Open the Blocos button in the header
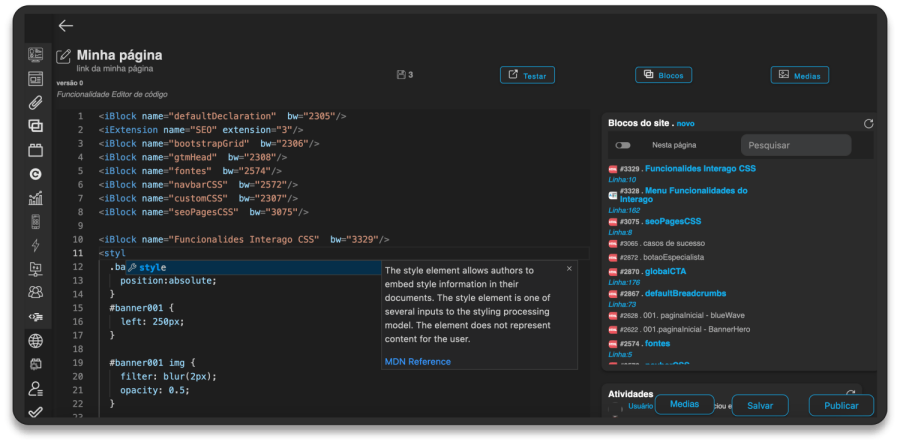900x445 pixels. pos(663,75)
